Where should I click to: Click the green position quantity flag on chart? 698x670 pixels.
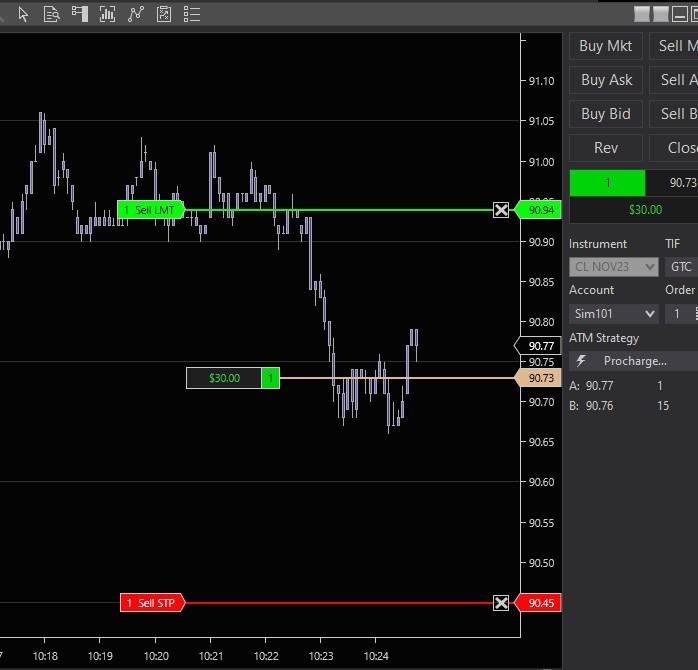270,378
